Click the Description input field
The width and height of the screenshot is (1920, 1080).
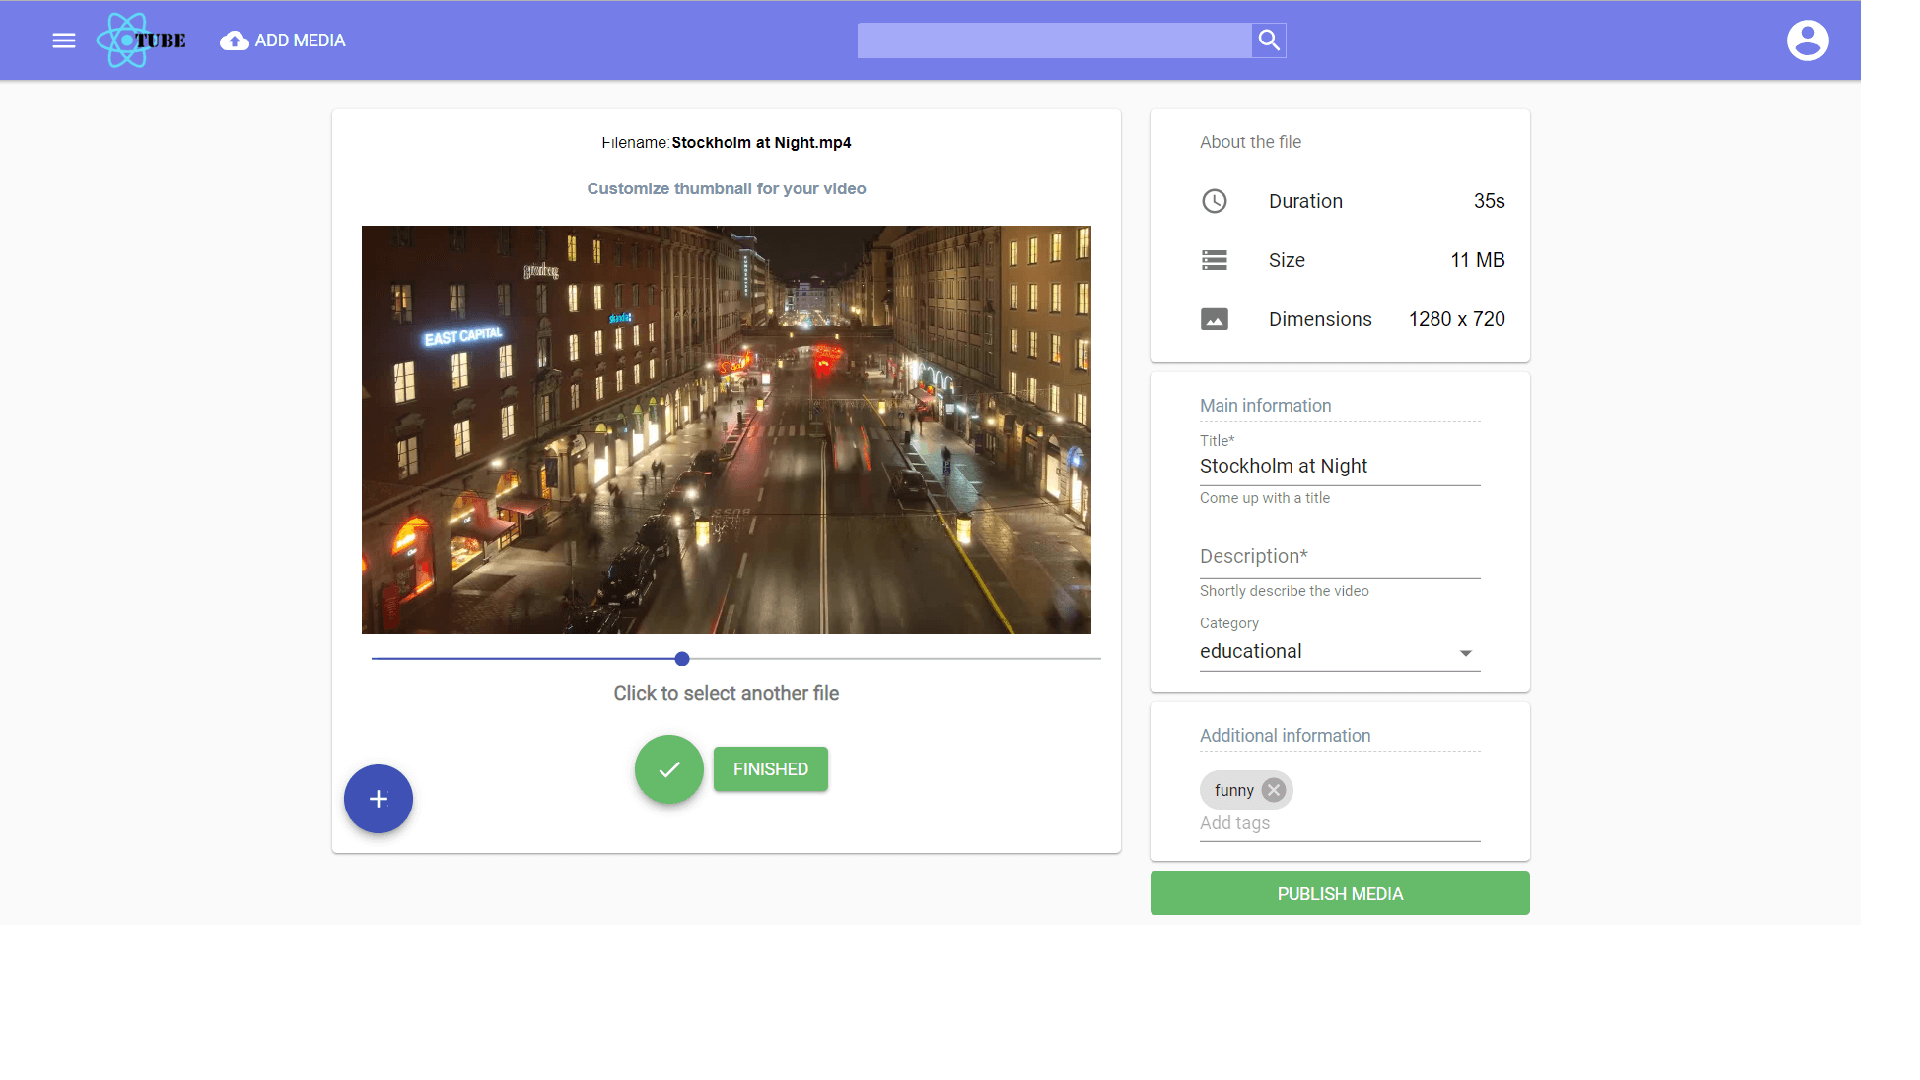point(1338,557)
